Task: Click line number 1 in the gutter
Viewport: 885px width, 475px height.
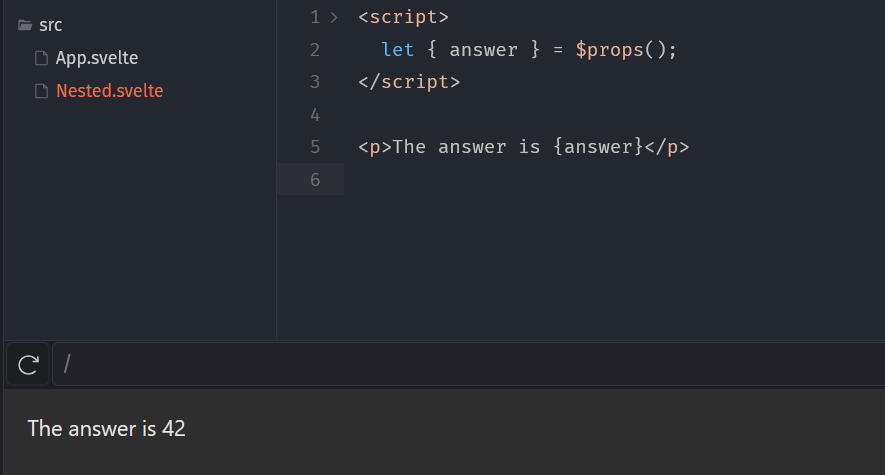Action: 315,17
